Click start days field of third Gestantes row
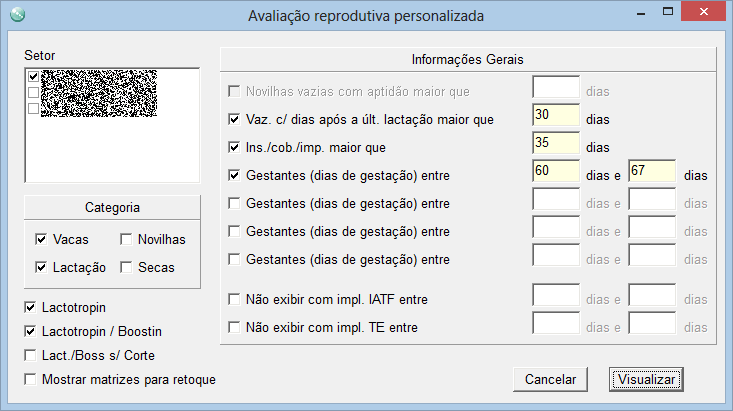733x411 pixels. 556,227
